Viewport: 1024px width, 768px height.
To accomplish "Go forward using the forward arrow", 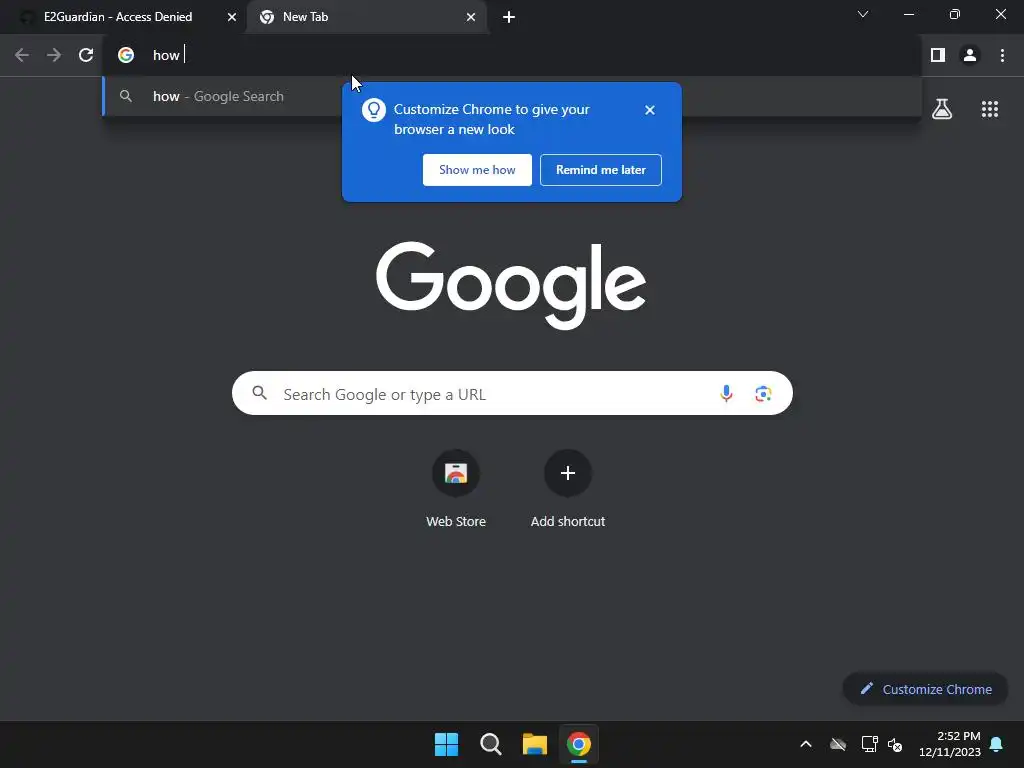I will coord(54,55).
